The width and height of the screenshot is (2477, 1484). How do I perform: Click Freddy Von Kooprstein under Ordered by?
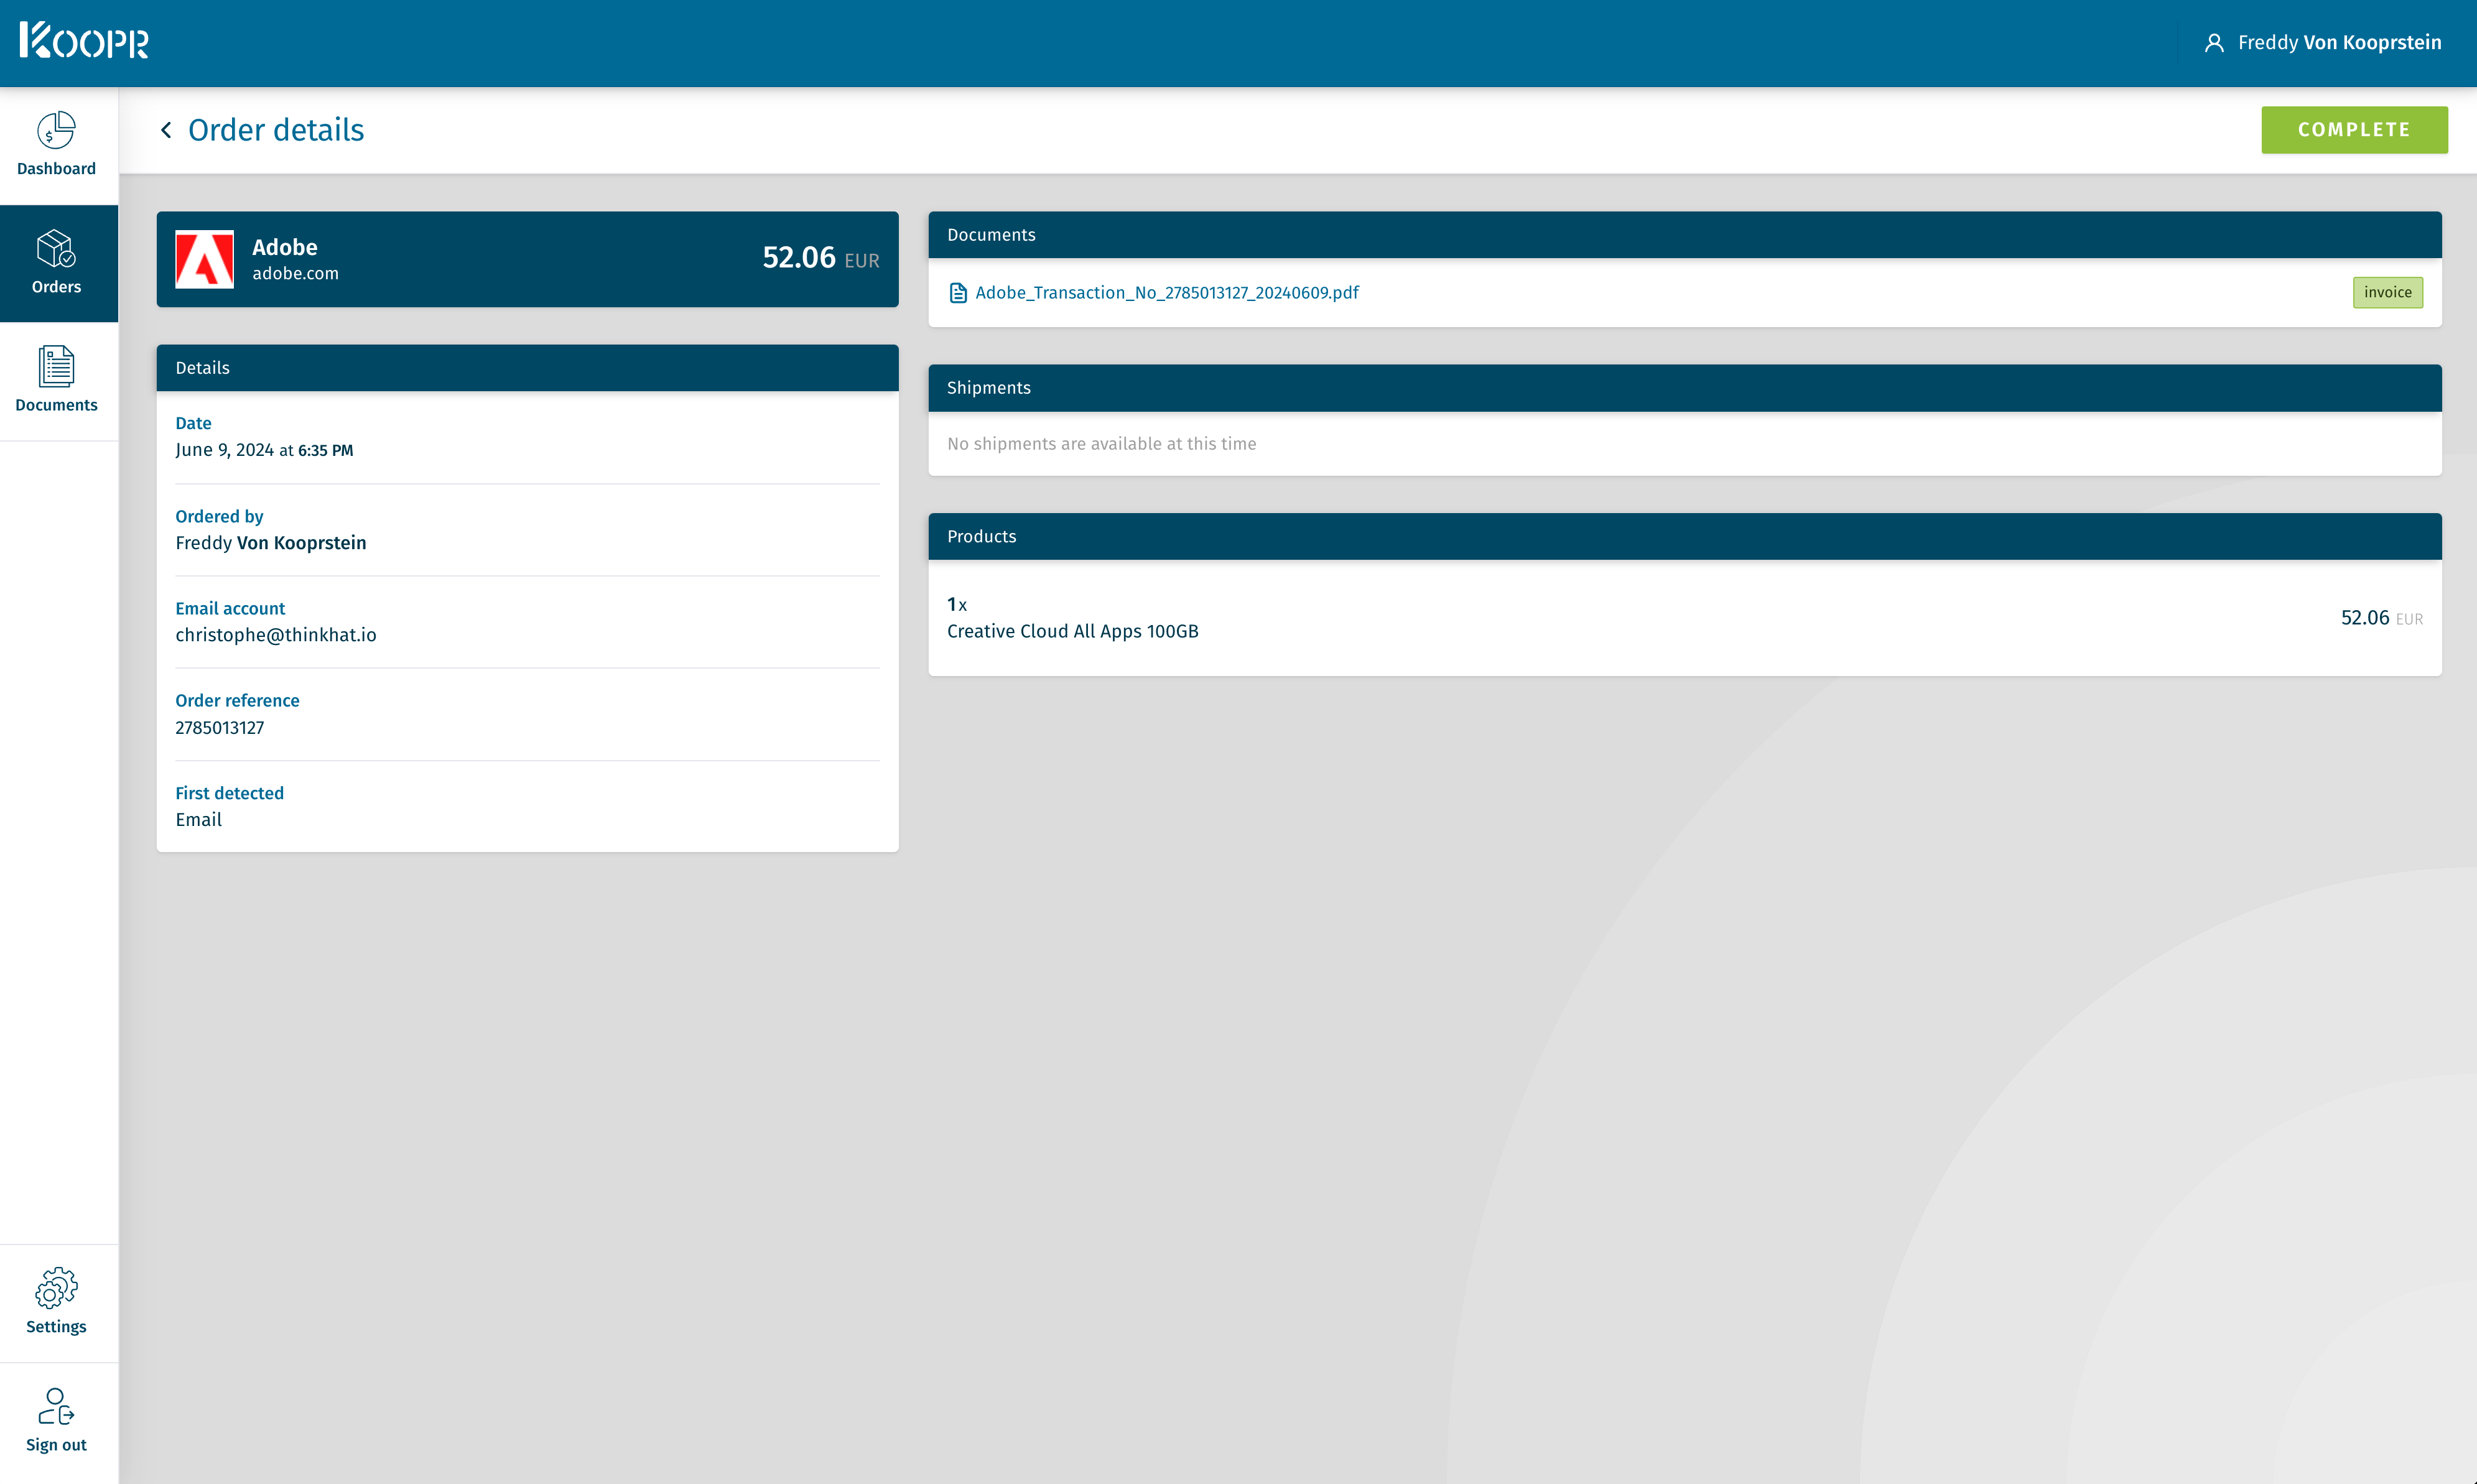point(271,543)
